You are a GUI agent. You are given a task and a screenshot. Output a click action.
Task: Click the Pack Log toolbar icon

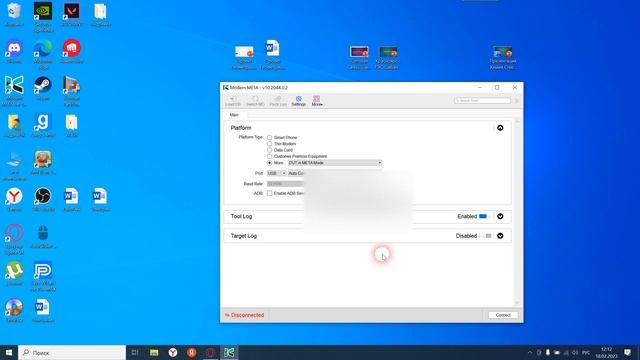278,101
